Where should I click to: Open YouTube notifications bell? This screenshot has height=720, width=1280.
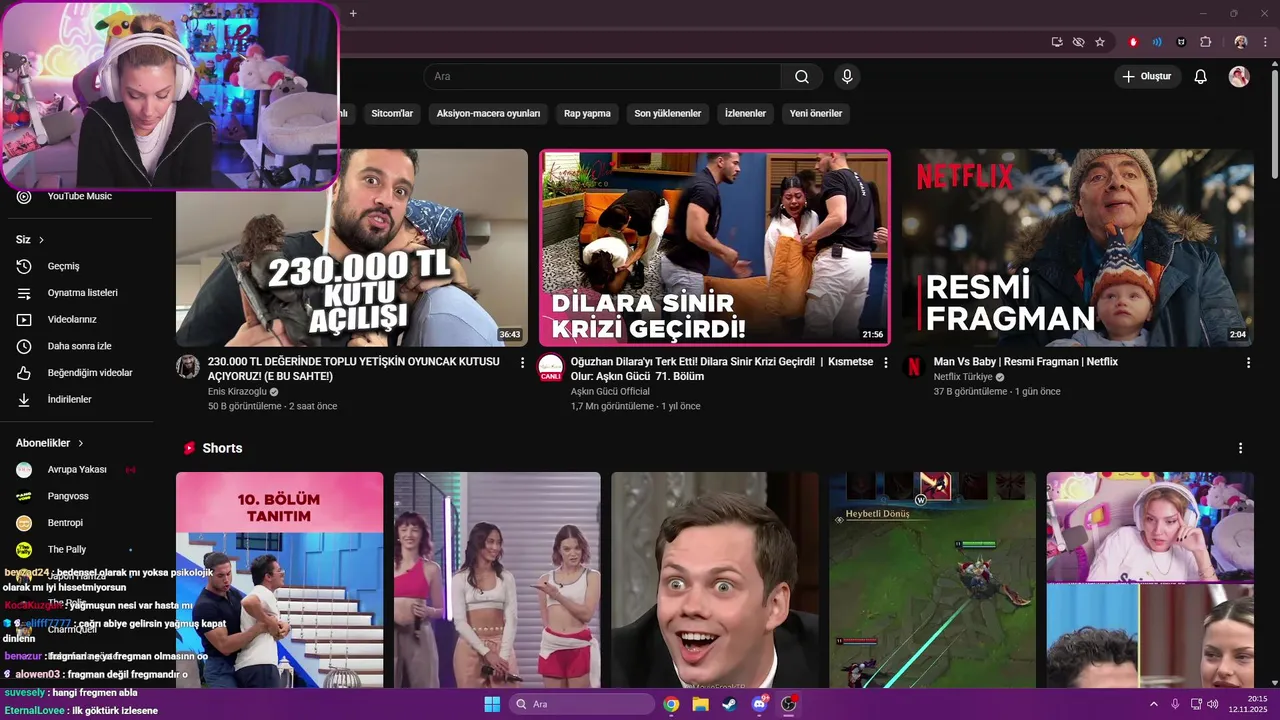coord(1201,77)
